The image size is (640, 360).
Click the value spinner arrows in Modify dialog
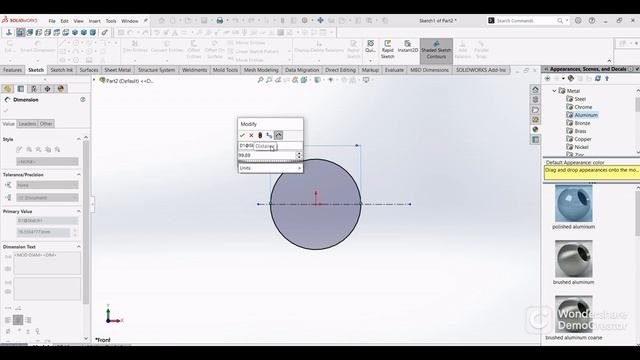(299, 155)
